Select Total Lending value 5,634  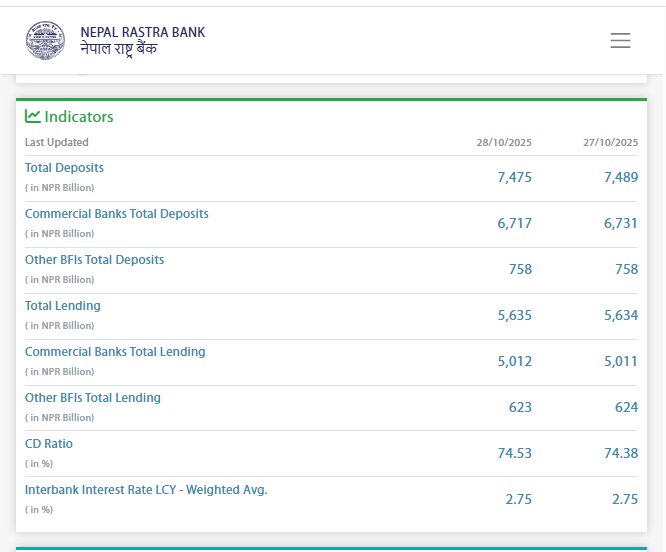(620, 315)
